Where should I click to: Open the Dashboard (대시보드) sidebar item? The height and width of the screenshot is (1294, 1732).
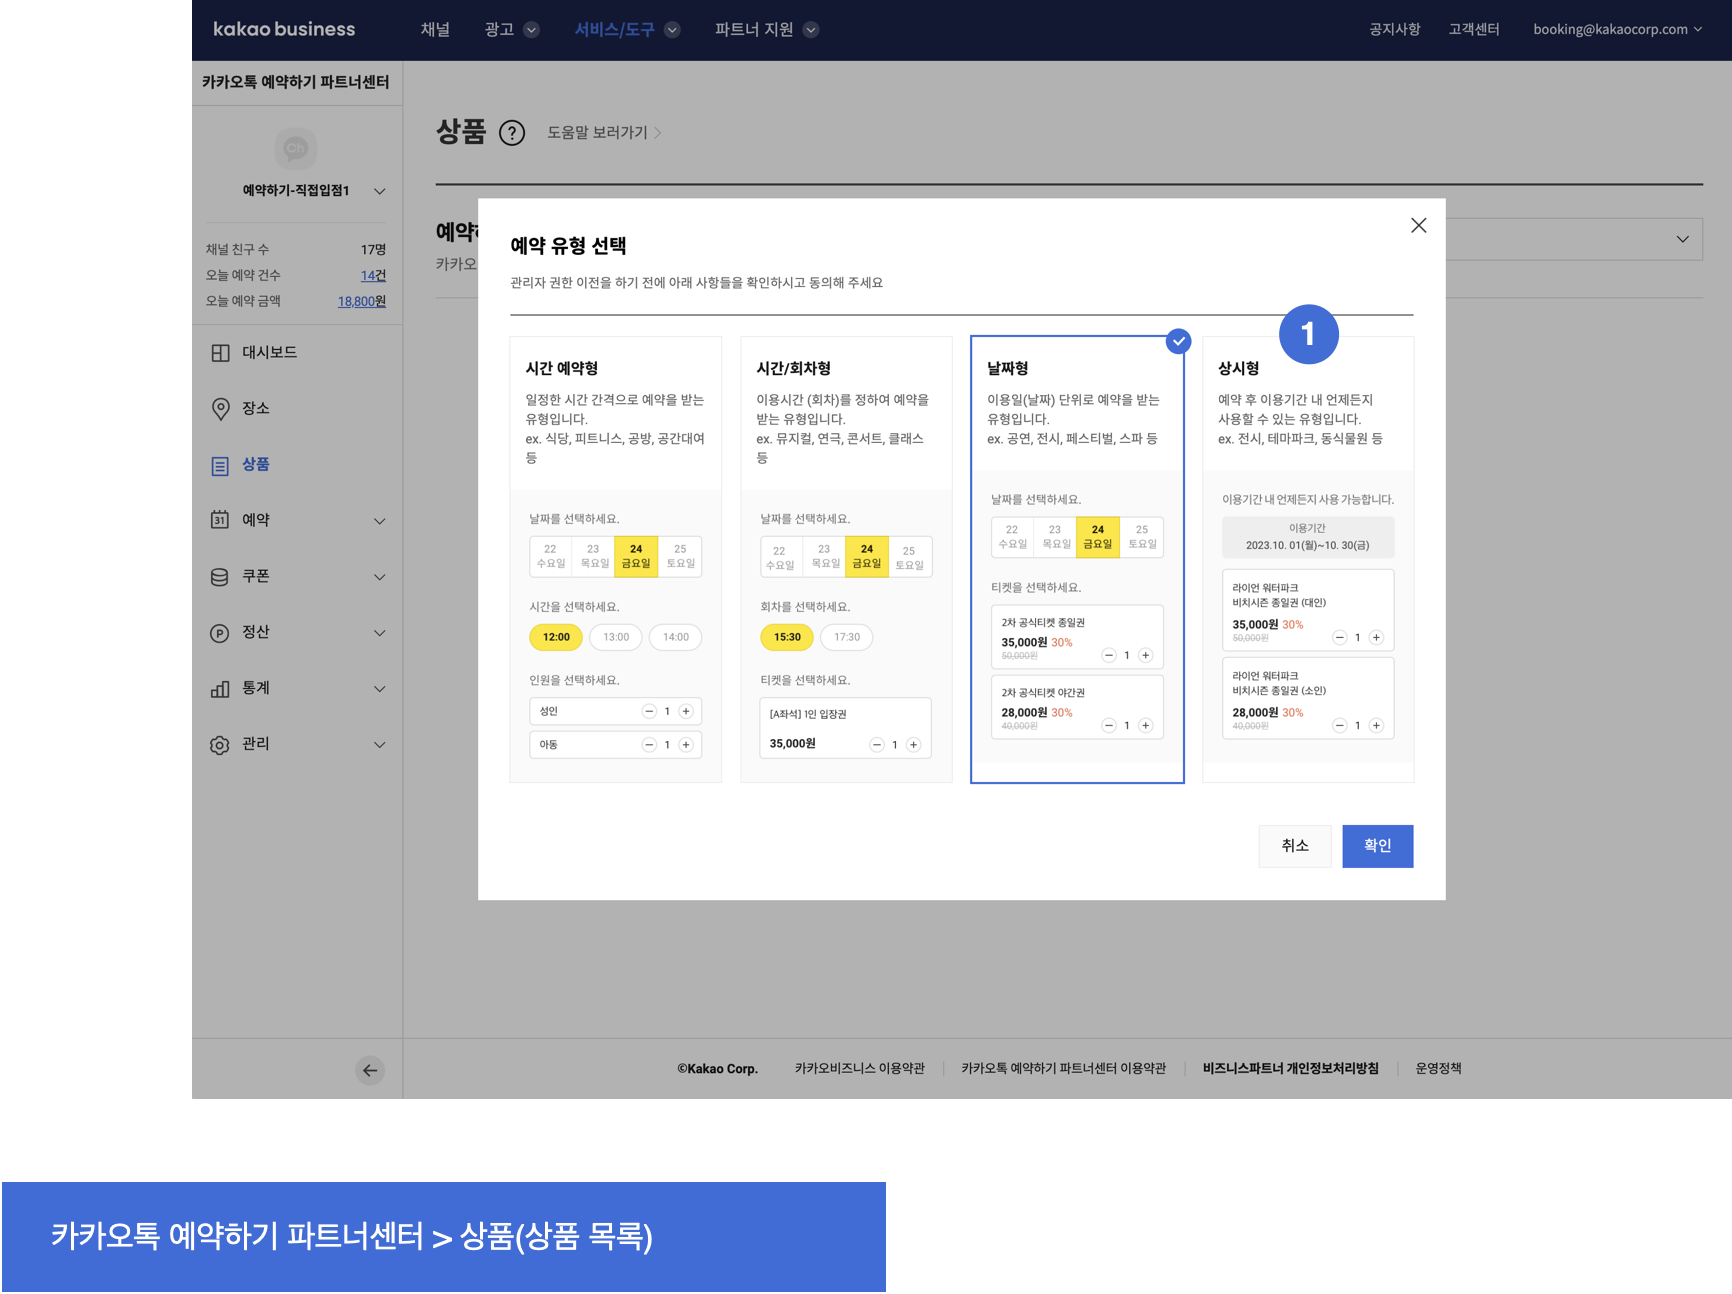pyautogui.click(x=269, y=353)
